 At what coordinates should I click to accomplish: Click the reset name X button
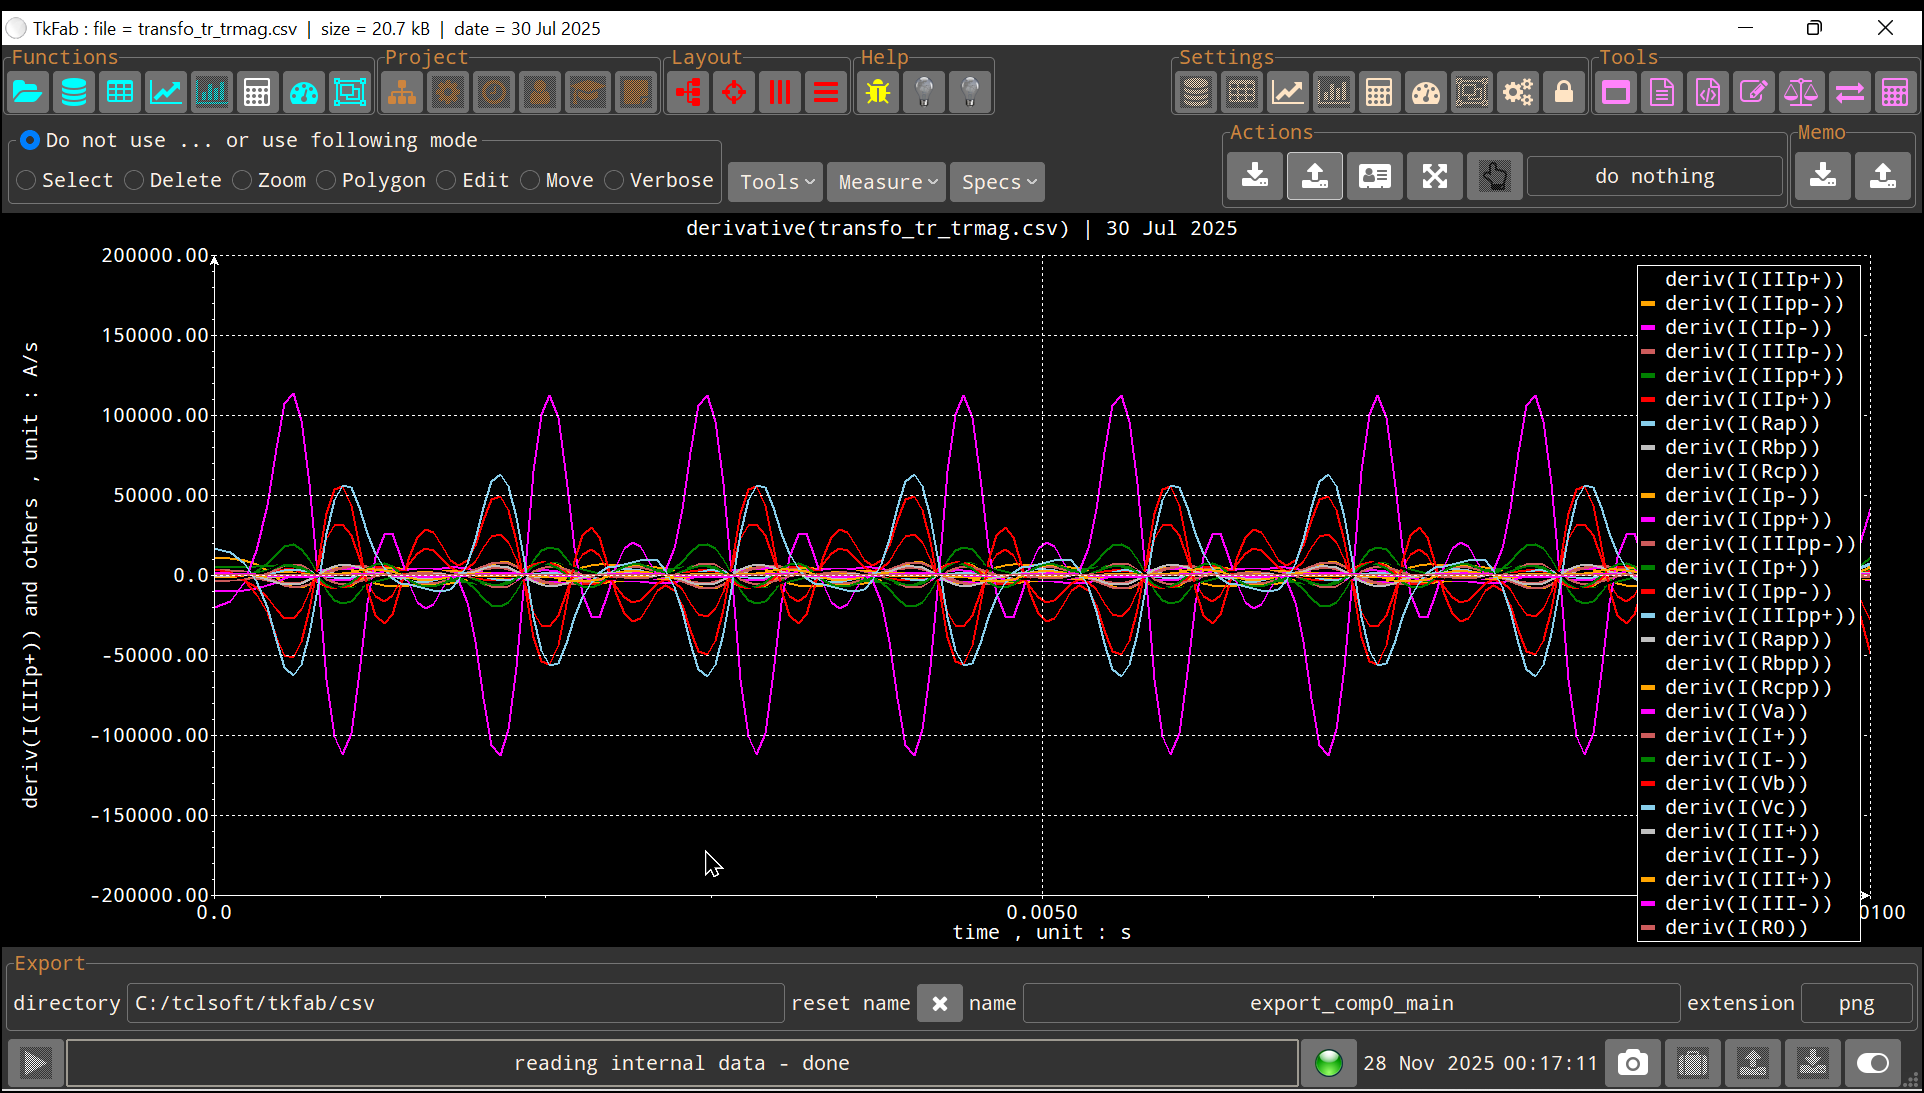click(939, 1003)
